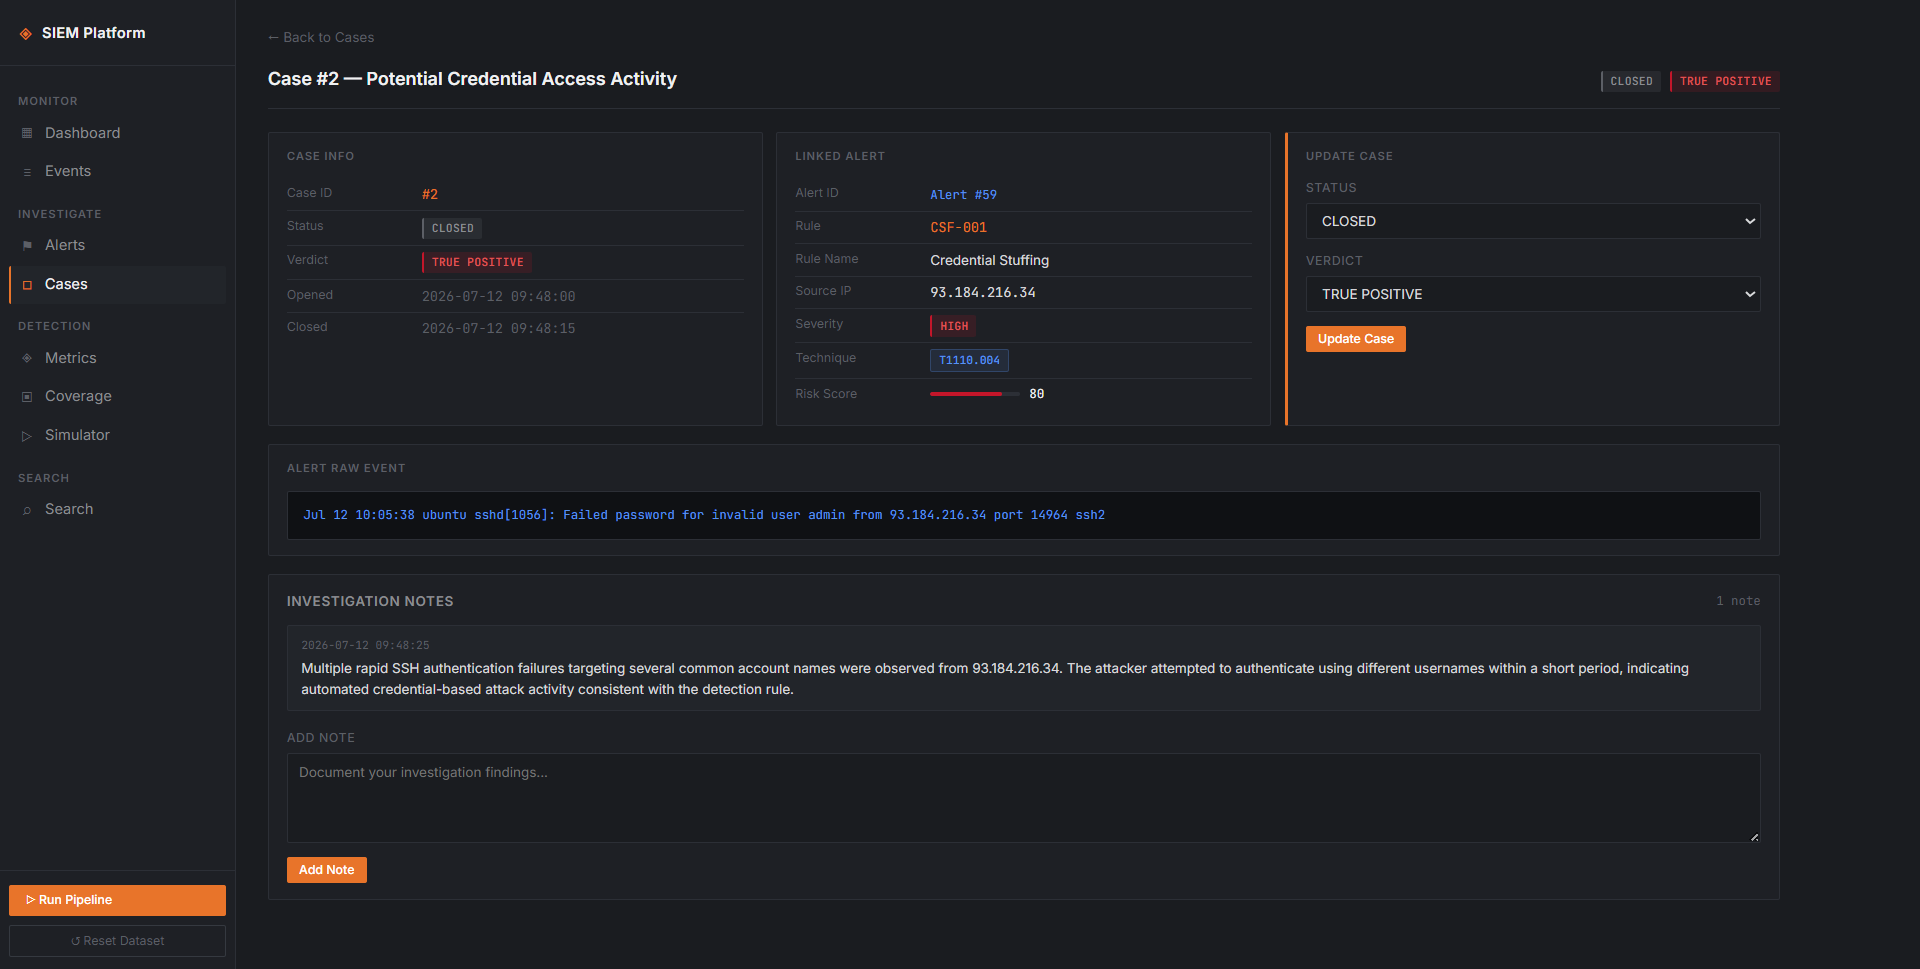Click the T1110.004 technique tag
This screenshot has width=1920, height=969.
[x=969, y=360]
